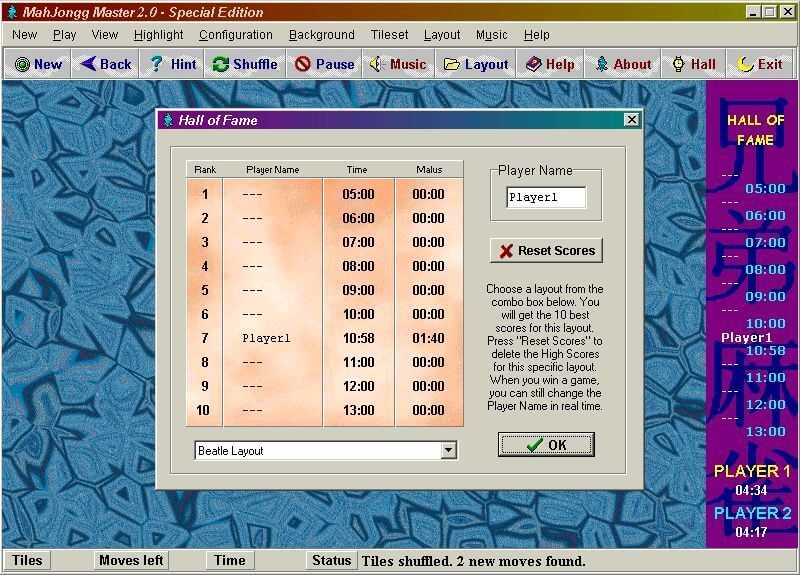Click the Time column header
This screenshot has height=575, width=800.
click(x=357, y=169)
